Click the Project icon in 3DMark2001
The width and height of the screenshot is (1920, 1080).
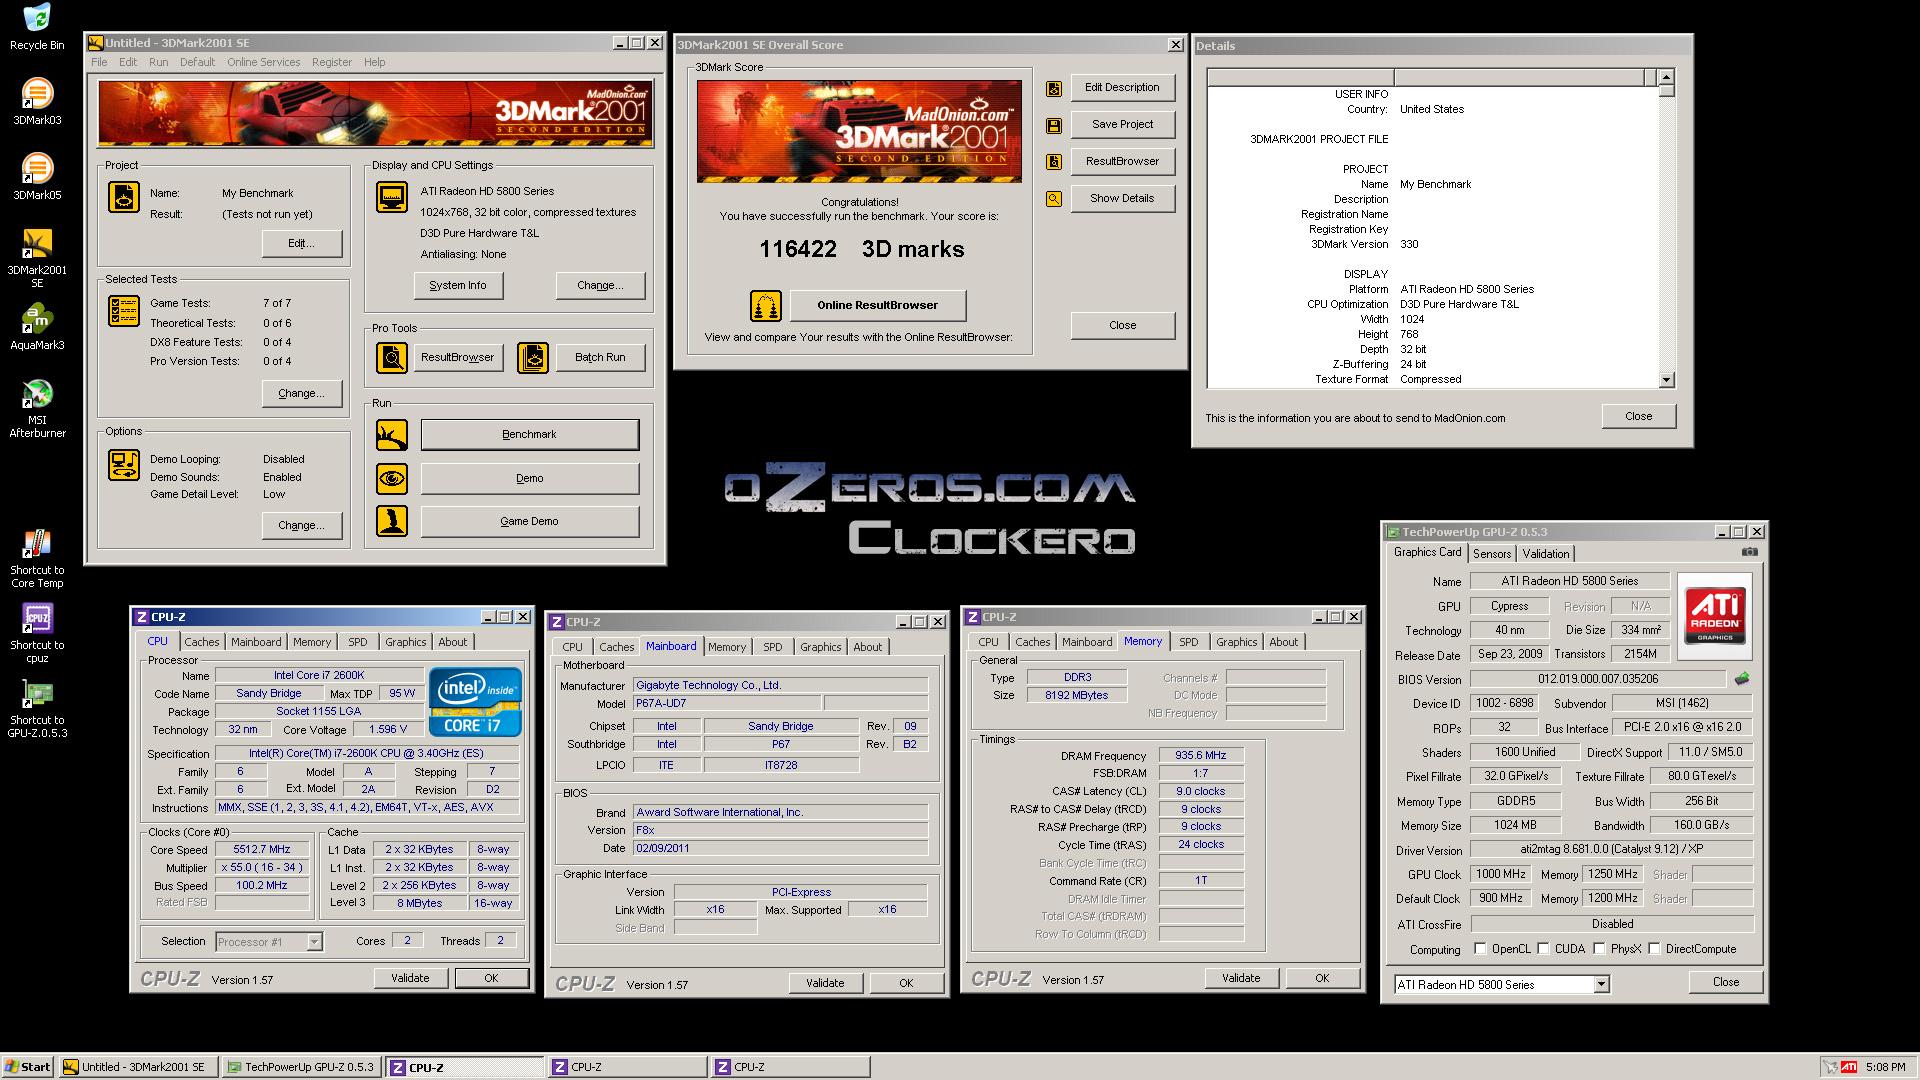124,196
